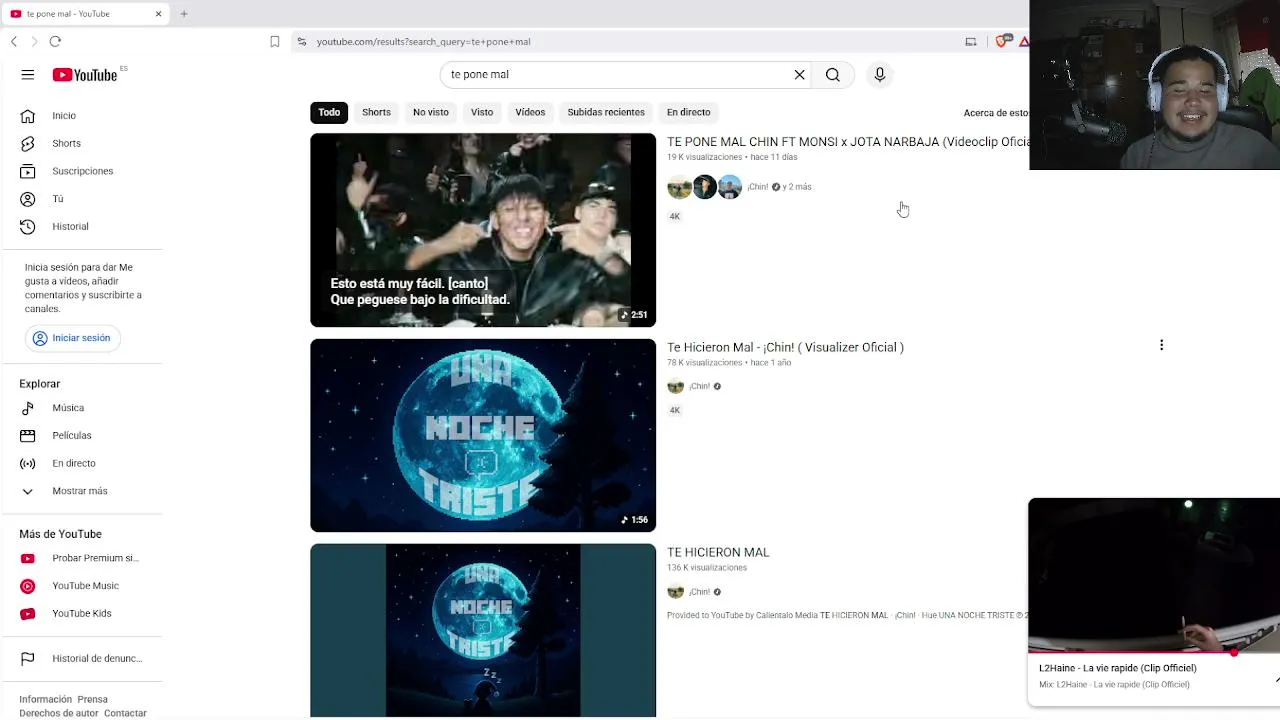Open the Derechos de autor link
This screenshot has width=1280, height=720.
click(59, 713)
